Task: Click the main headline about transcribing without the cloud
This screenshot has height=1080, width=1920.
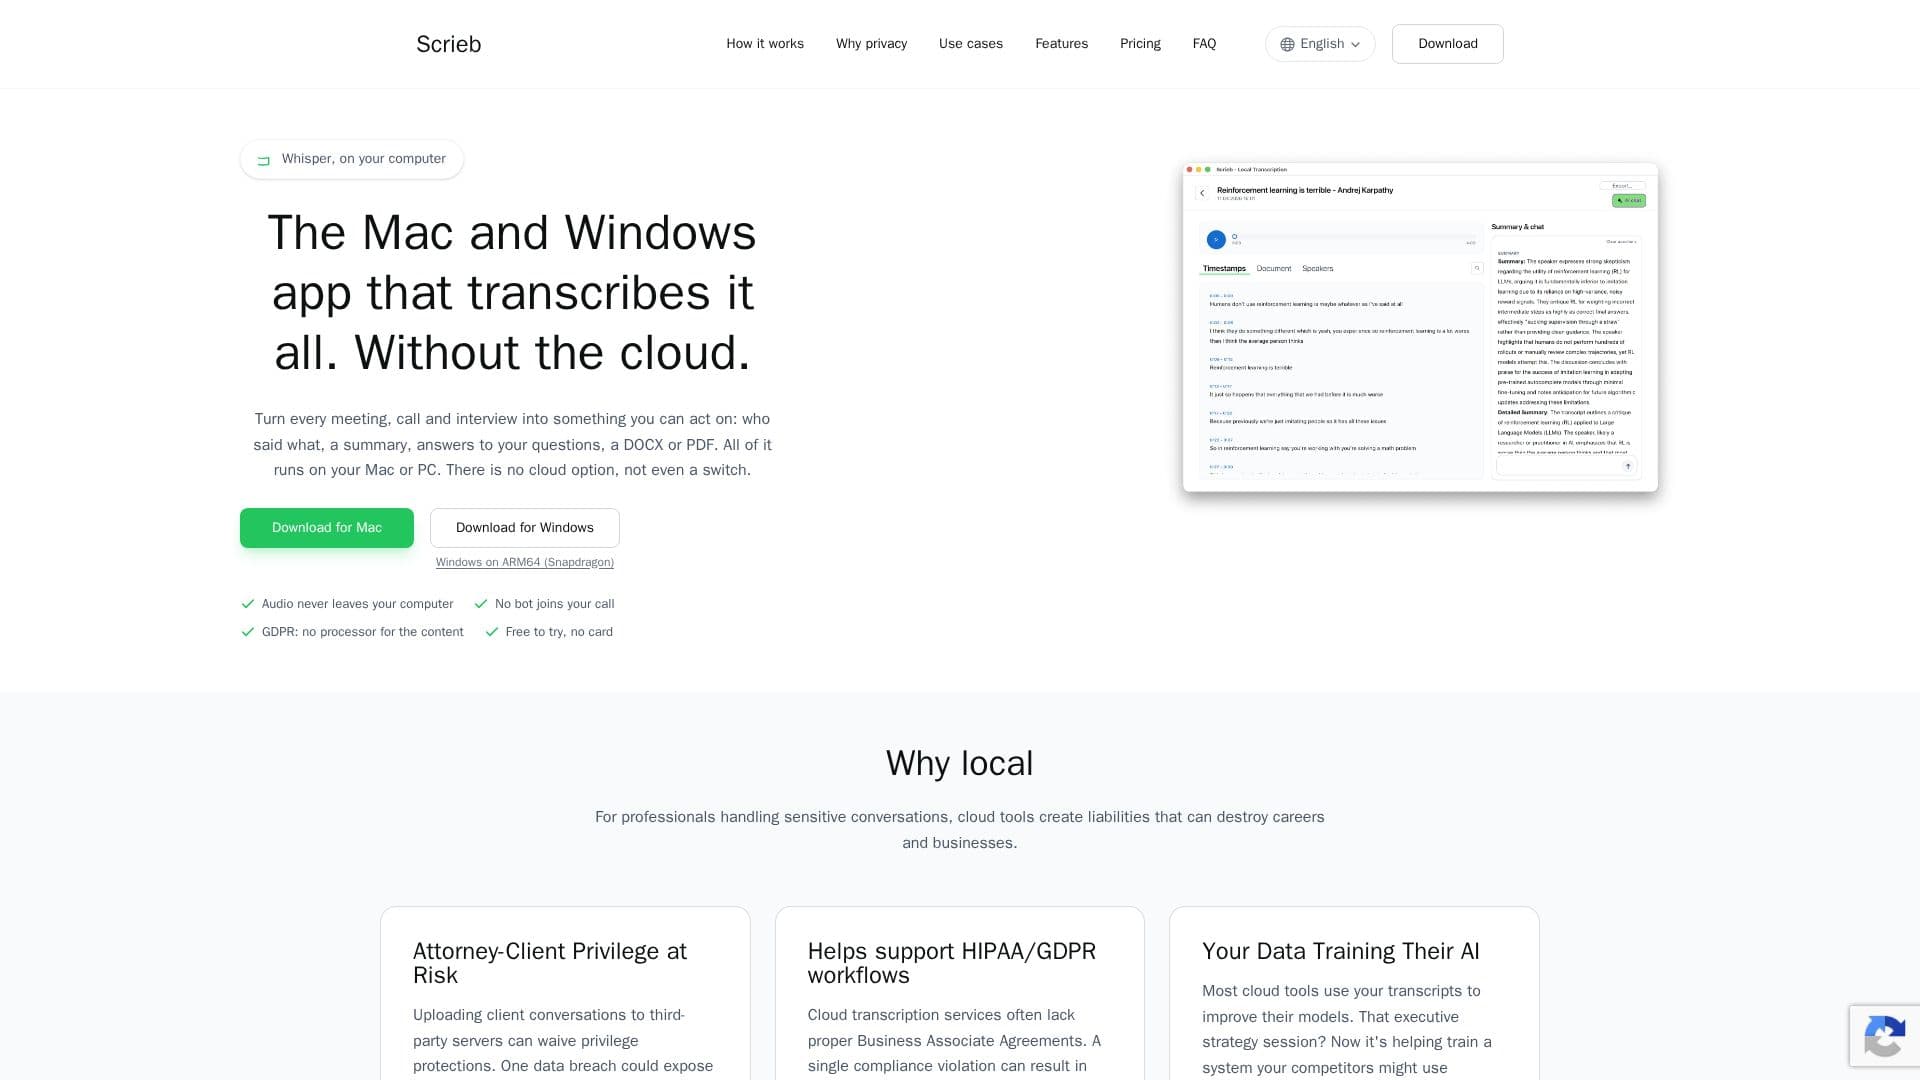Action: (x=512, y=292)
